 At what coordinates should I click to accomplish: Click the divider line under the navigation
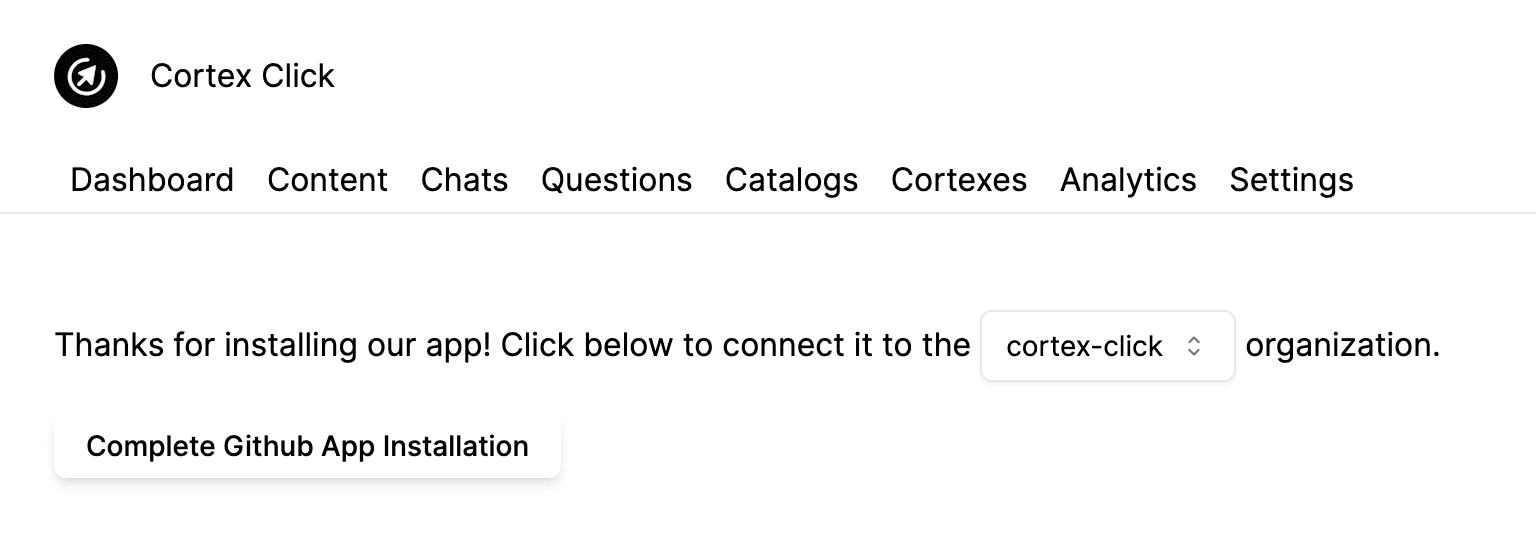coord(768,213)
